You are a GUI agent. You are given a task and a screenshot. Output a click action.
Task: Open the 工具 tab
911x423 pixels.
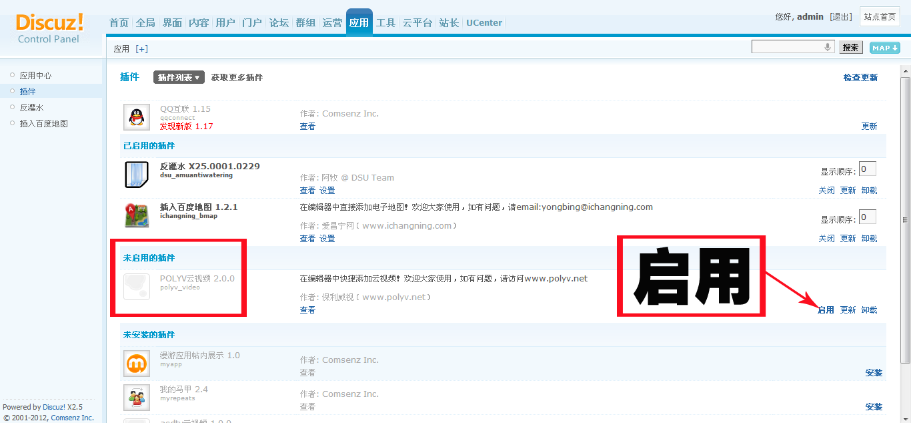click(386, 23)
